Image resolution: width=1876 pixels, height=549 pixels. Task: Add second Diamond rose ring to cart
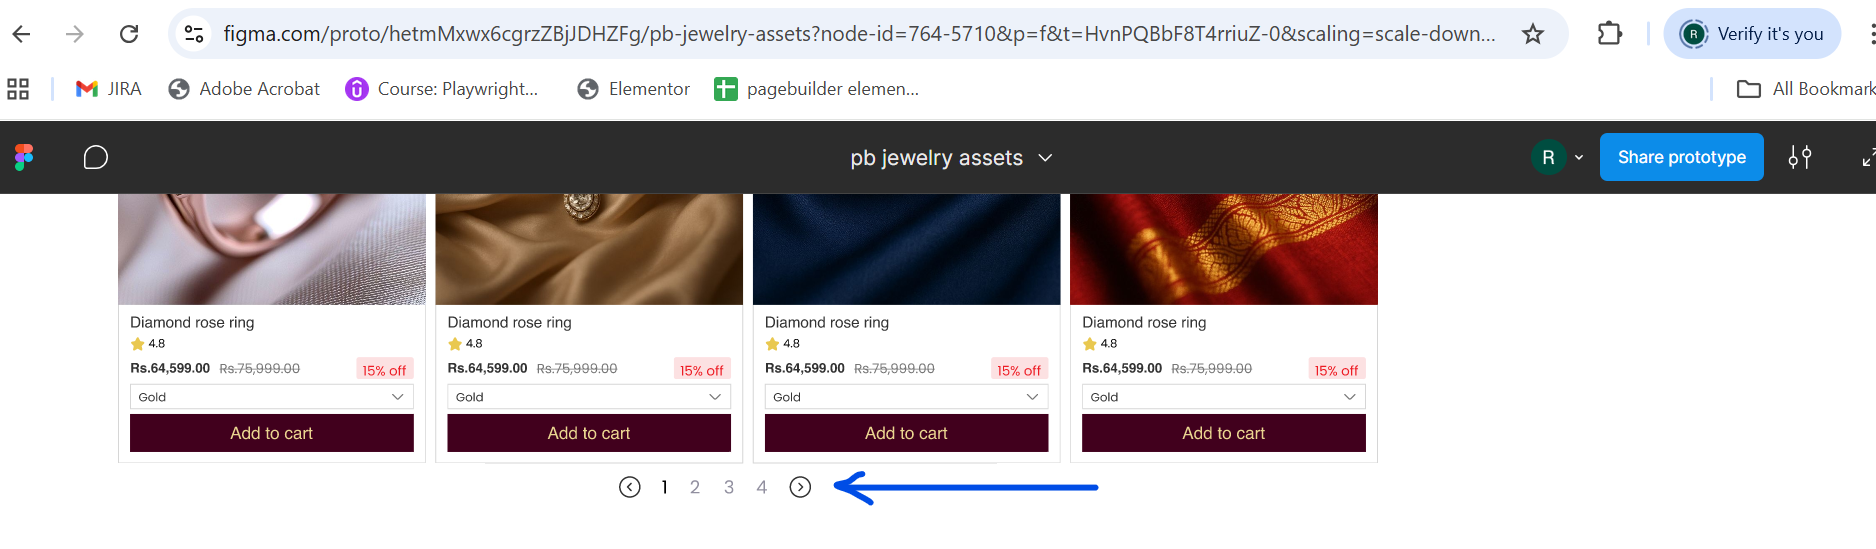click(589, 433)
